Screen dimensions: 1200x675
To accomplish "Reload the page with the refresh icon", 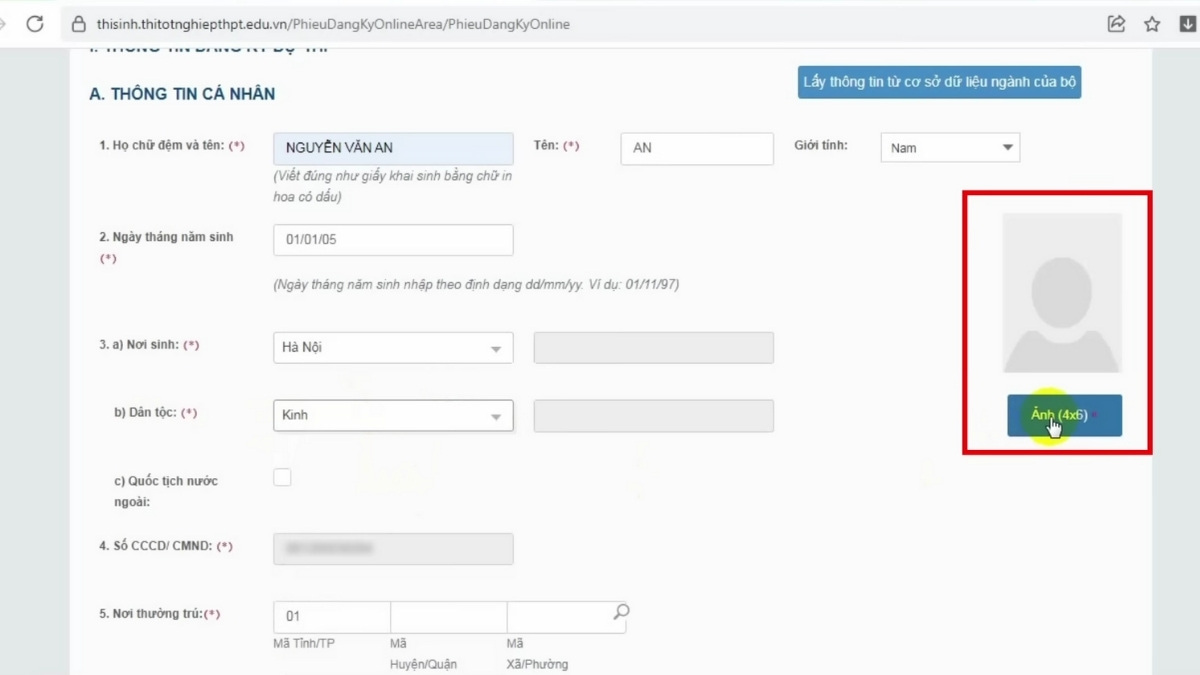I will (35, 24).
